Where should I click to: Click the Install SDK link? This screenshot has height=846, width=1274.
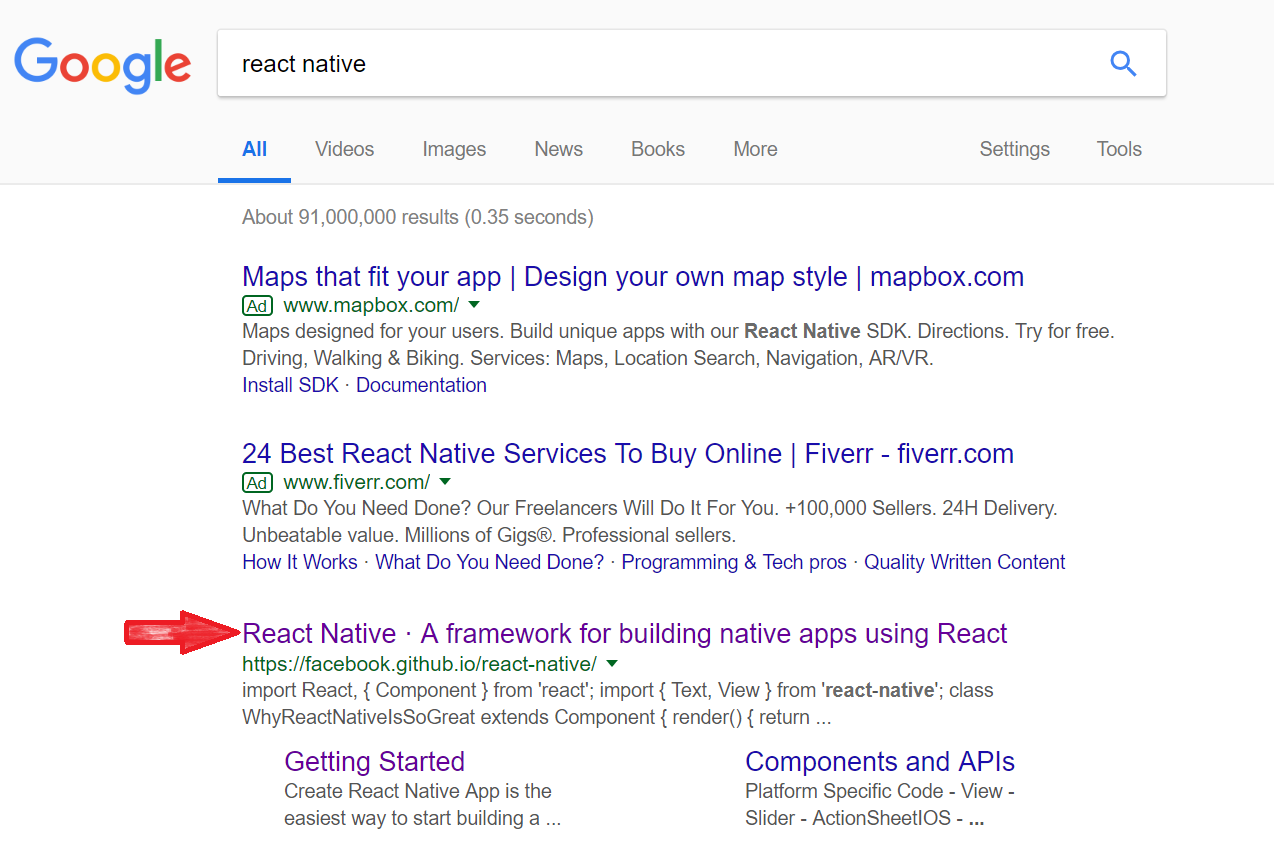click(x=289, y=384)
